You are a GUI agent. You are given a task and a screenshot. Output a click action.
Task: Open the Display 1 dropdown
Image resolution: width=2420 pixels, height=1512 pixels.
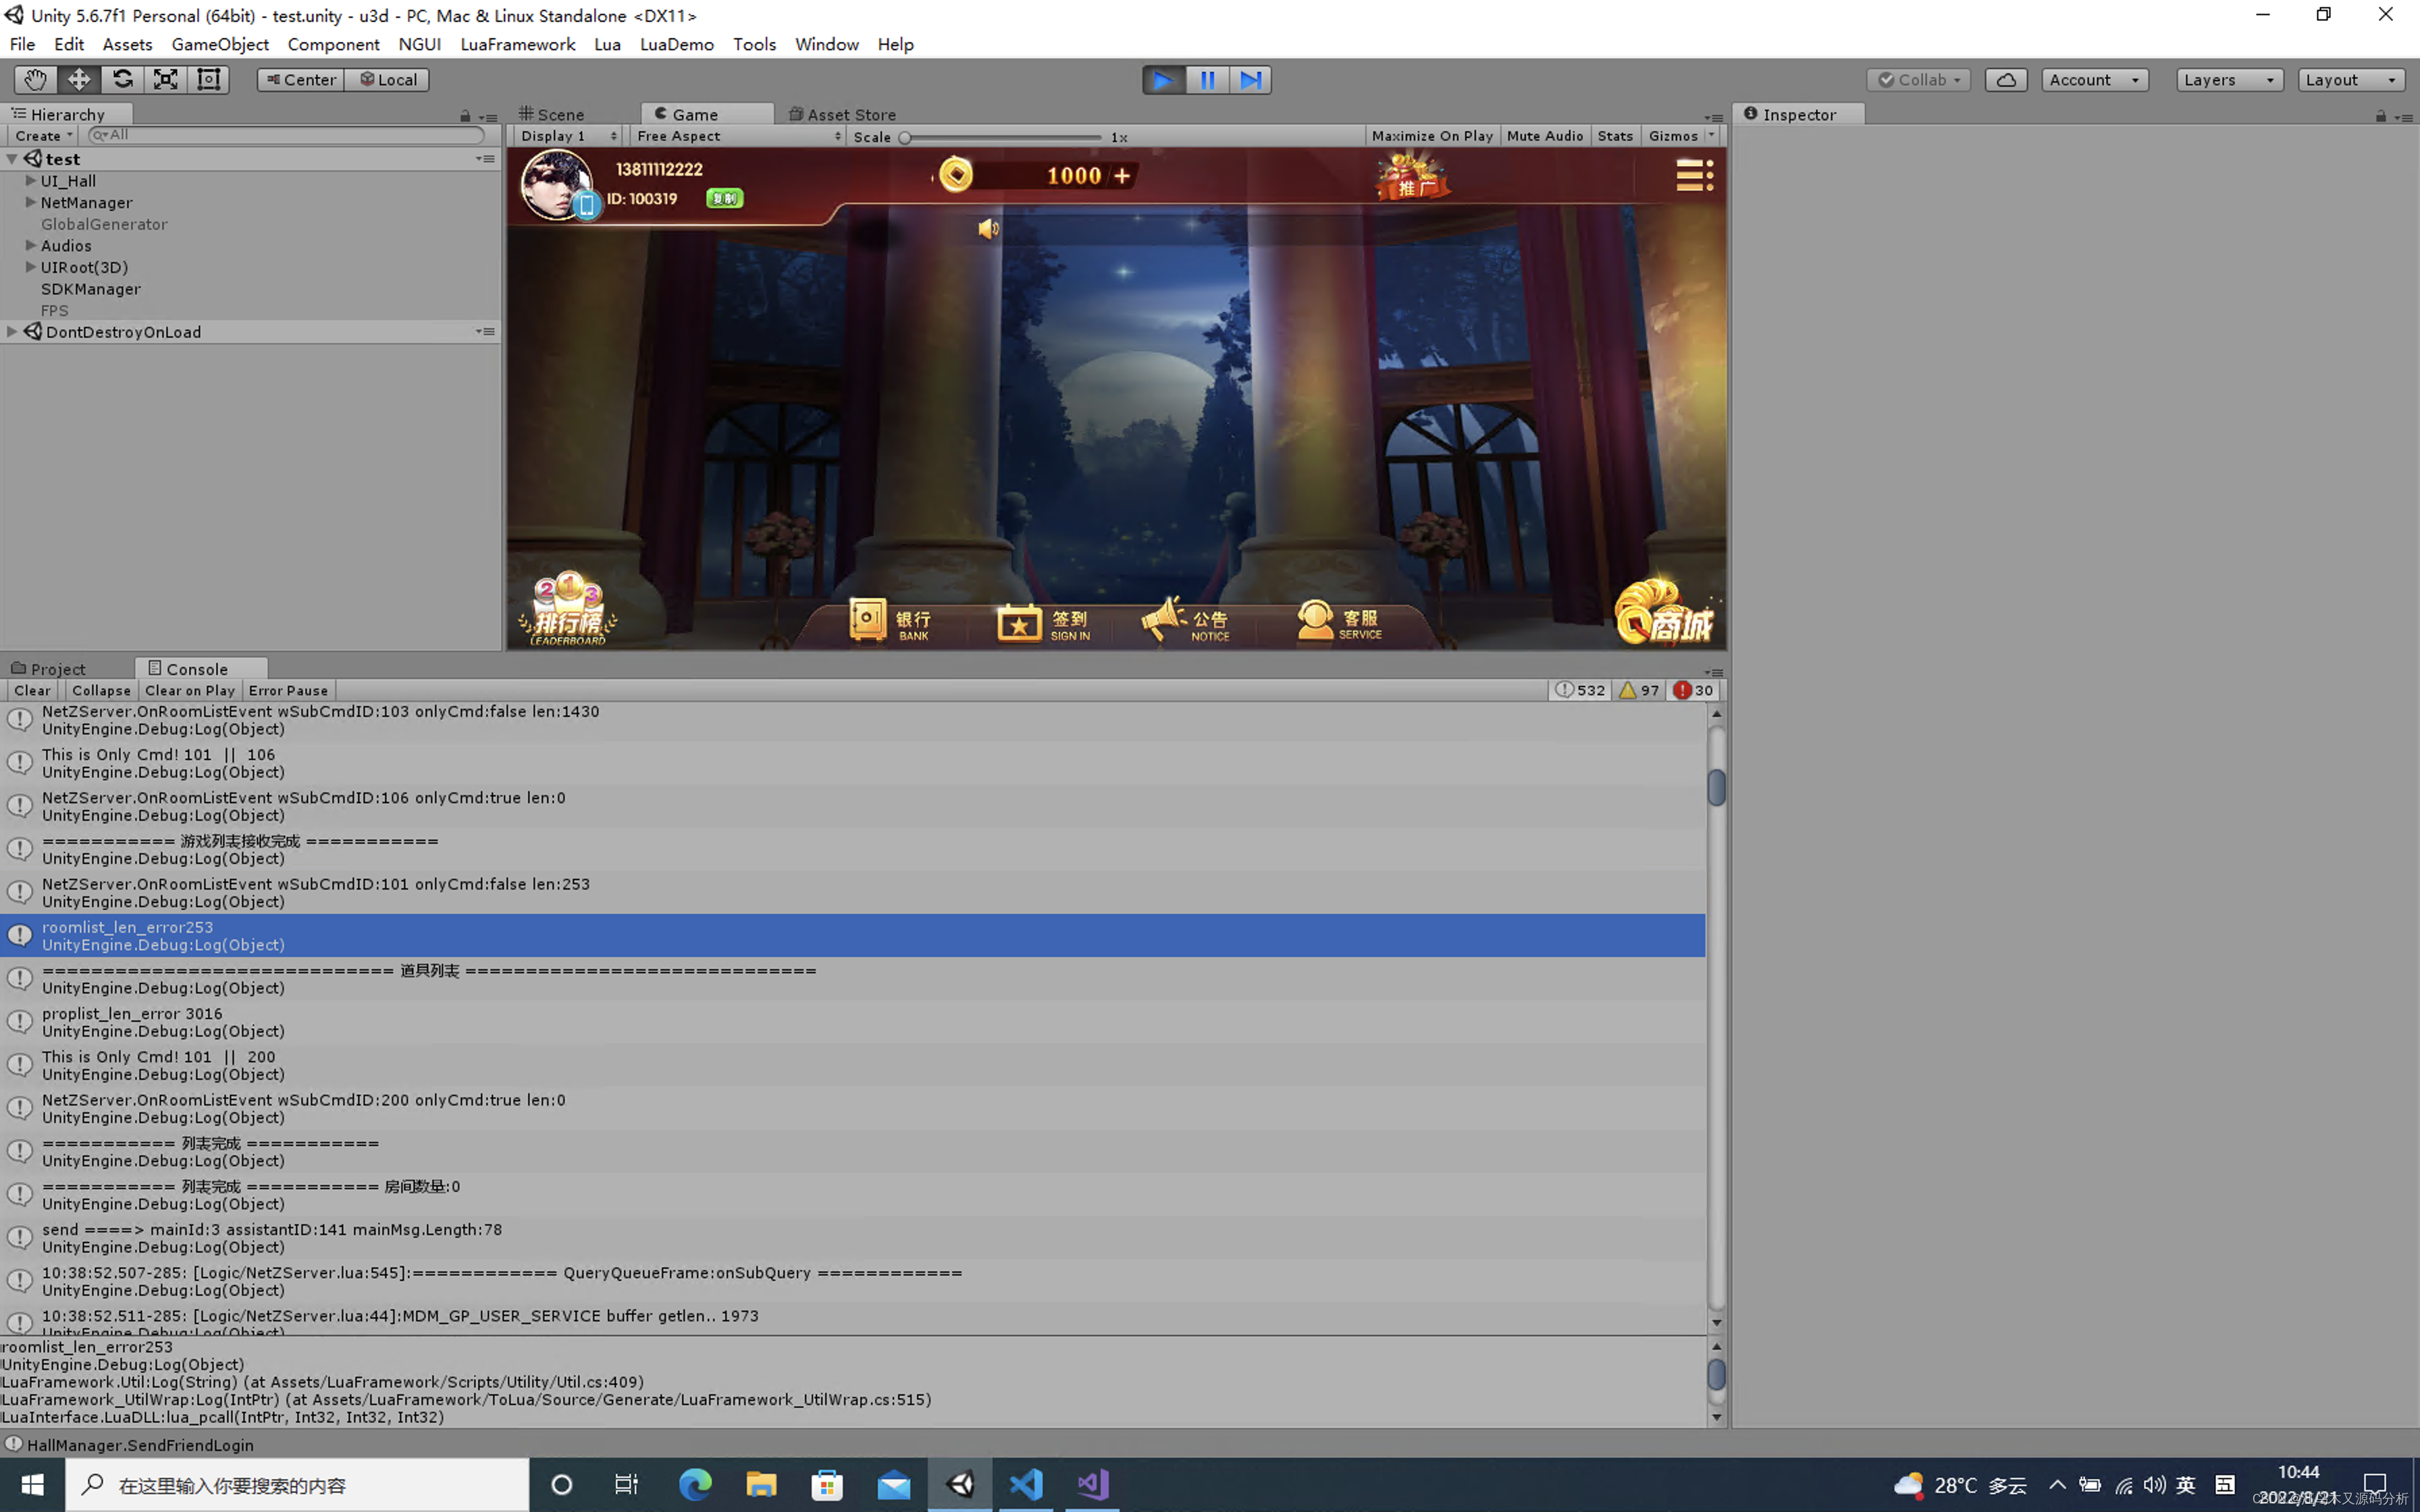(569, 136)
